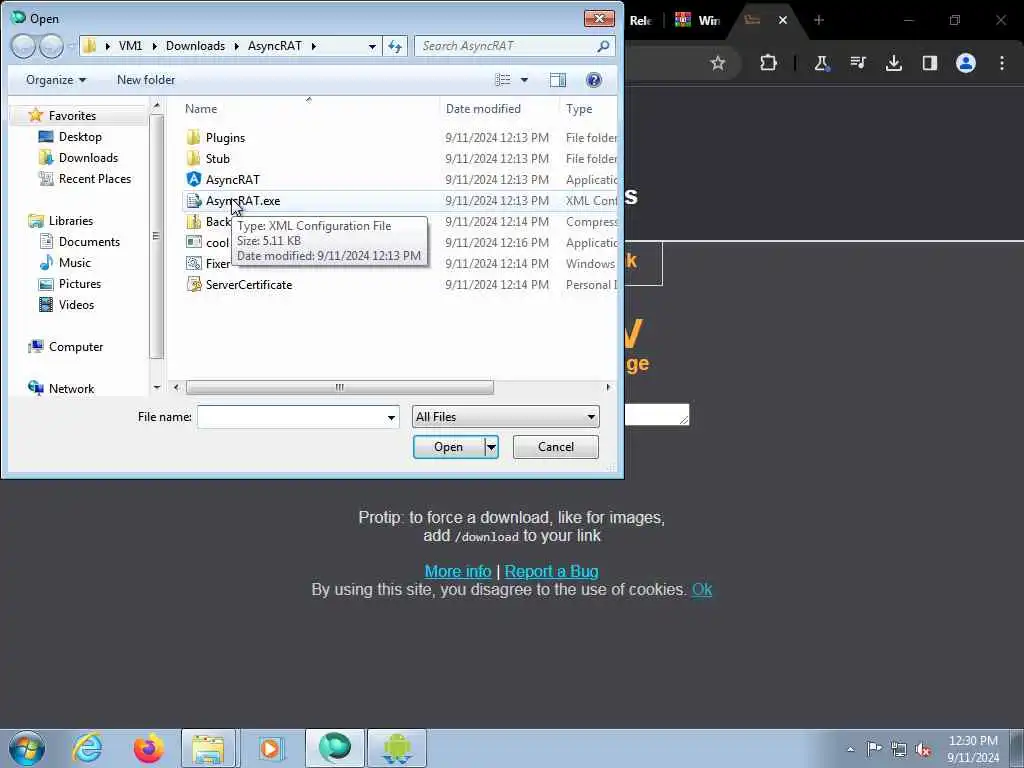Click the File name input field
The width and height of the screenshot is (1024, 768).
pyautogui.click(x=291, y=417)
